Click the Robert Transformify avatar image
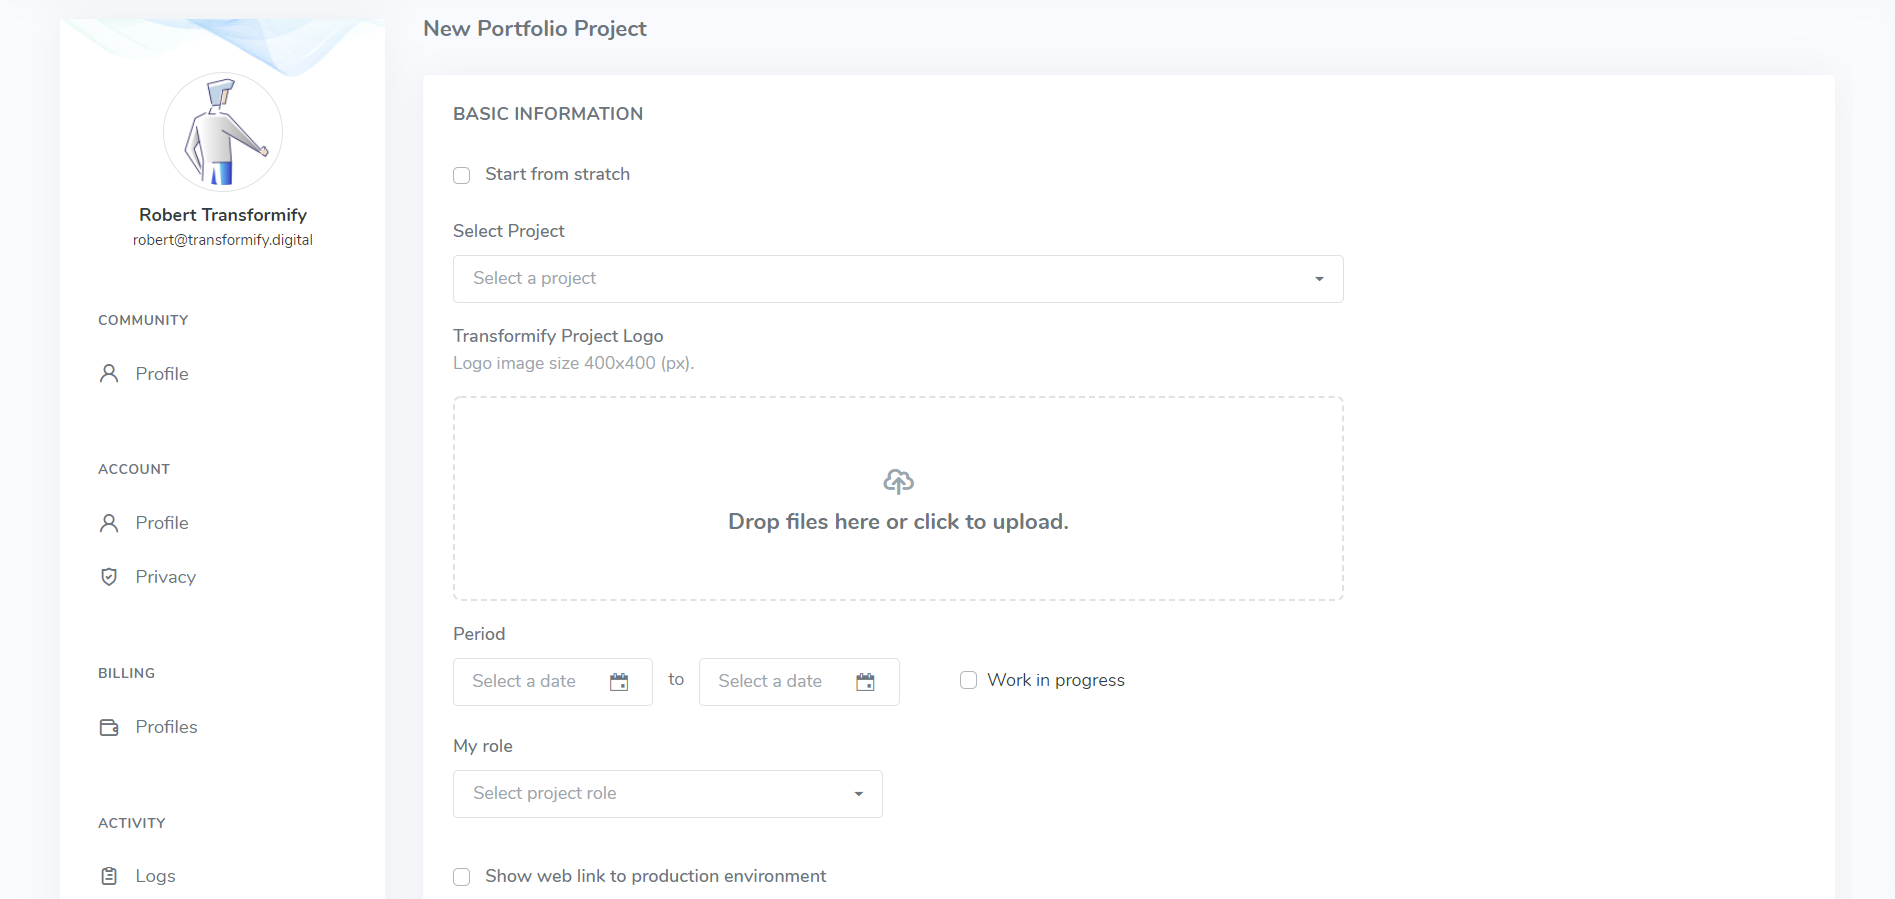This screenshot has width=1895, height=899. tap(223, 132)
